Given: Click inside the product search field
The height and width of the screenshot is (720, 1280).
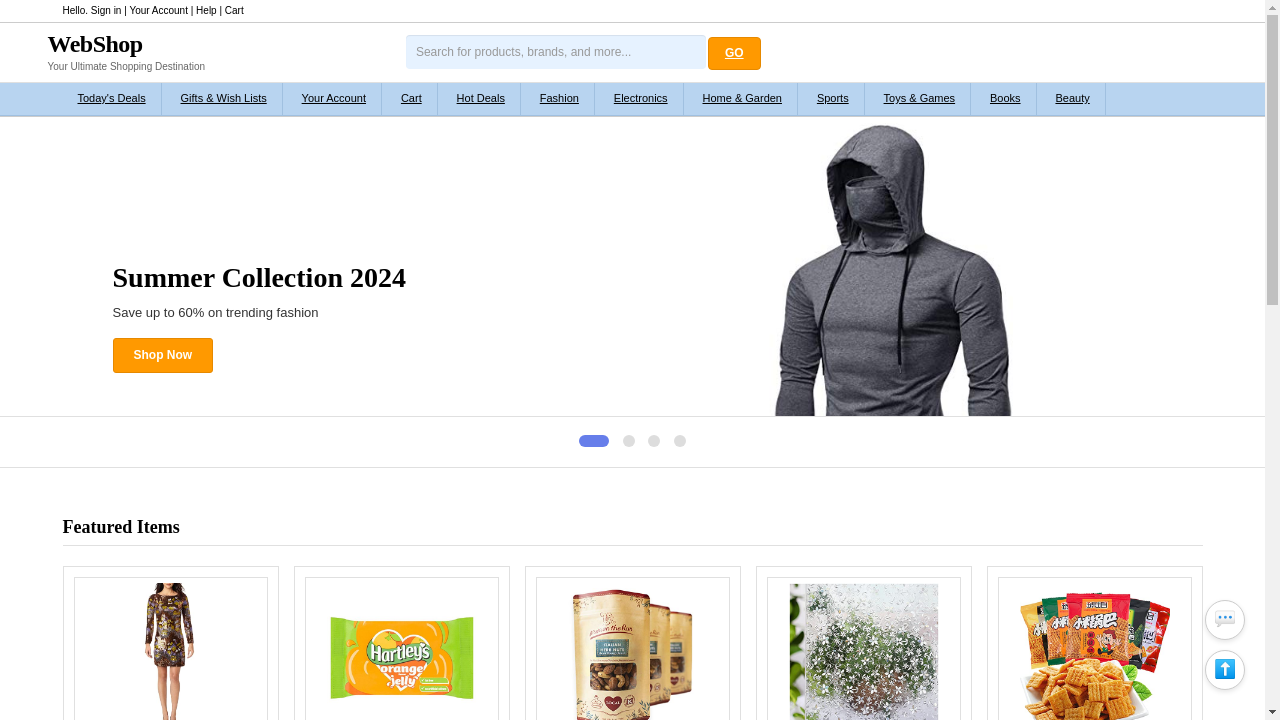Looking at the screenshot, I should (x=555, y=52).
